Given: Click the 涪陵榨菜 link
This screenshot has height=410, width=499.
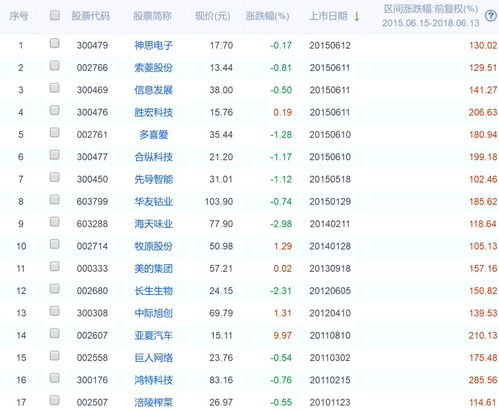Looking at the screenshot, I should click(153, 402).
